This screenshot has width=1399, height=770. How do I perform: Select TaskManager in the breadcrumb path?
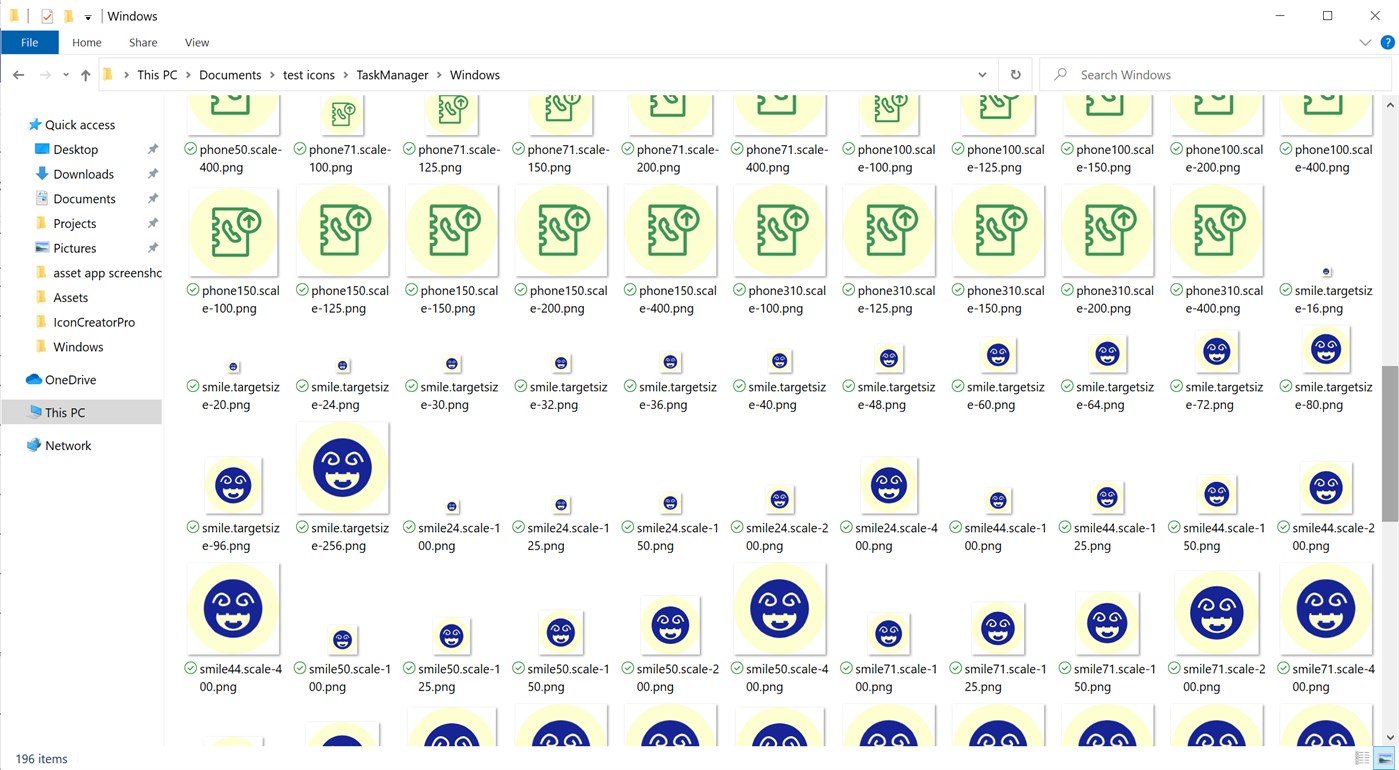(x=392, y=75)
